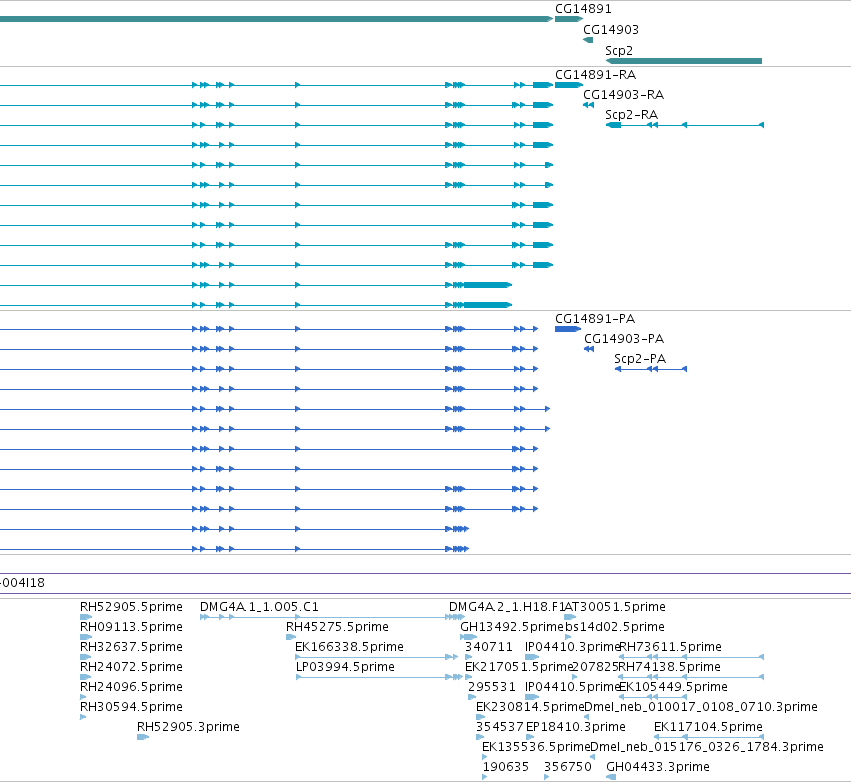The height and width of the screenshot is (782, 851).
Task: Select EST GH13492.5prime
Action: tap(512, 627)
